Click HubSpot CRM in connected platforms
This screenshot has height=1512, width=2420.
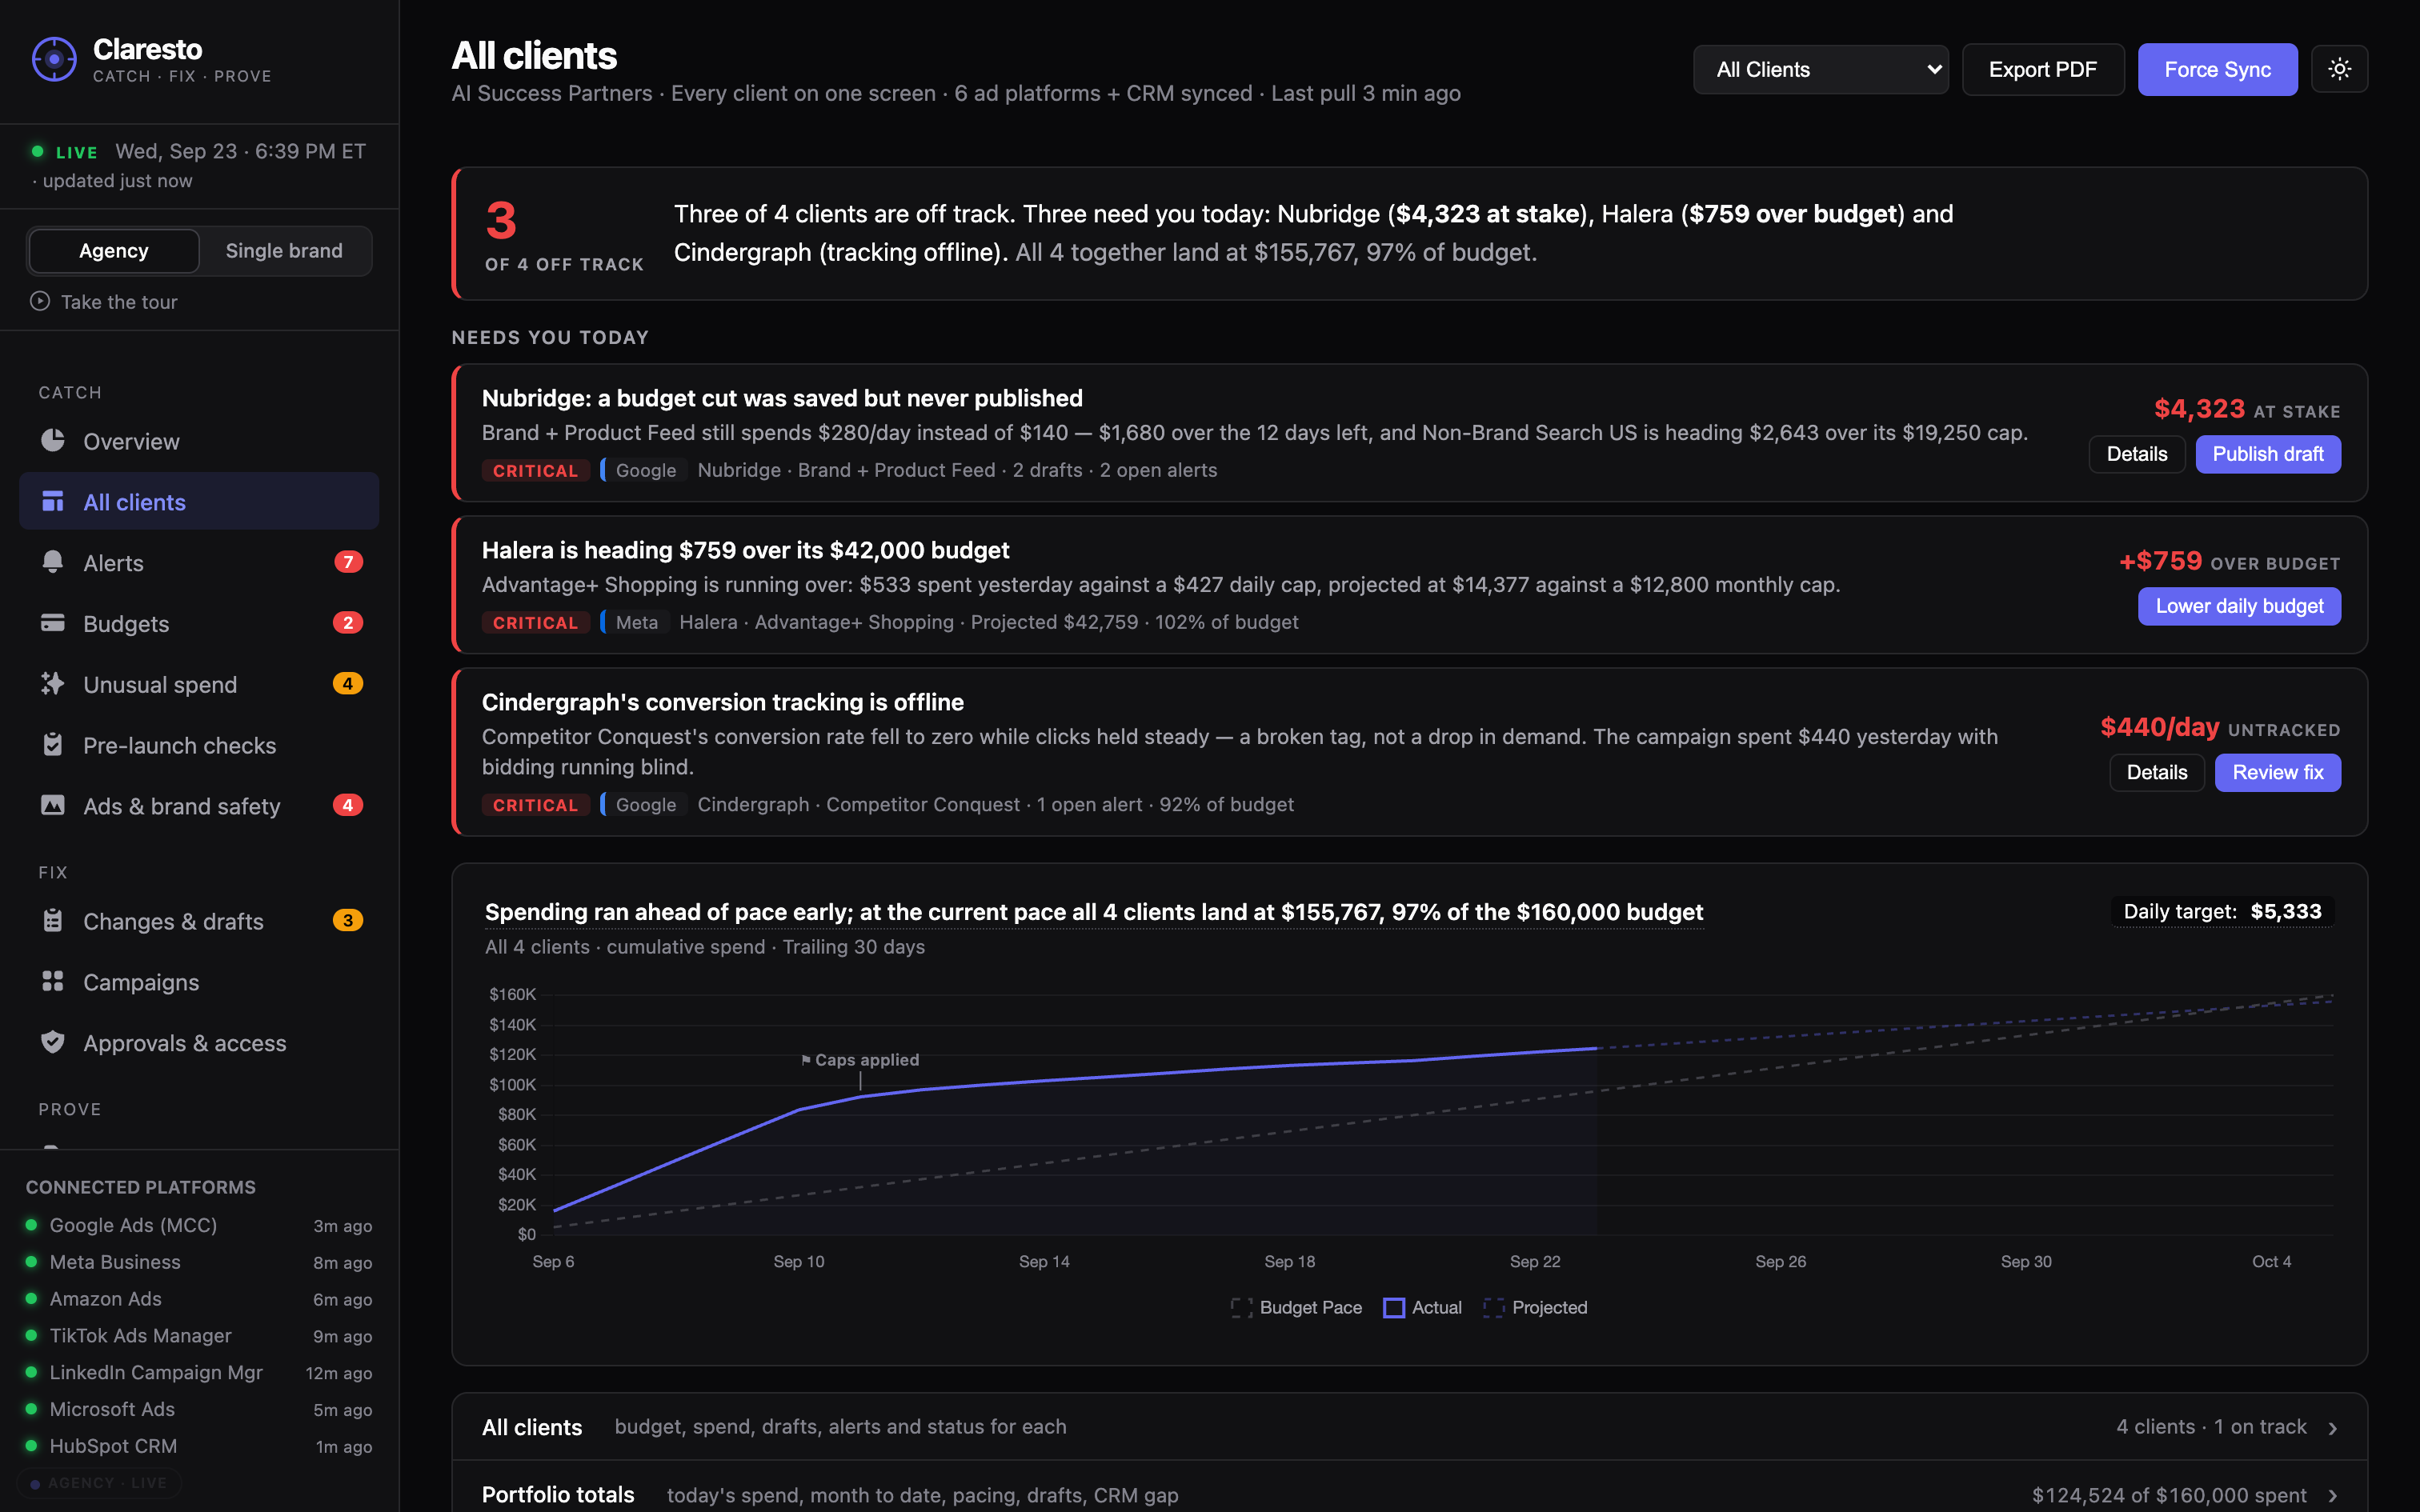[x=199, y=1446]
